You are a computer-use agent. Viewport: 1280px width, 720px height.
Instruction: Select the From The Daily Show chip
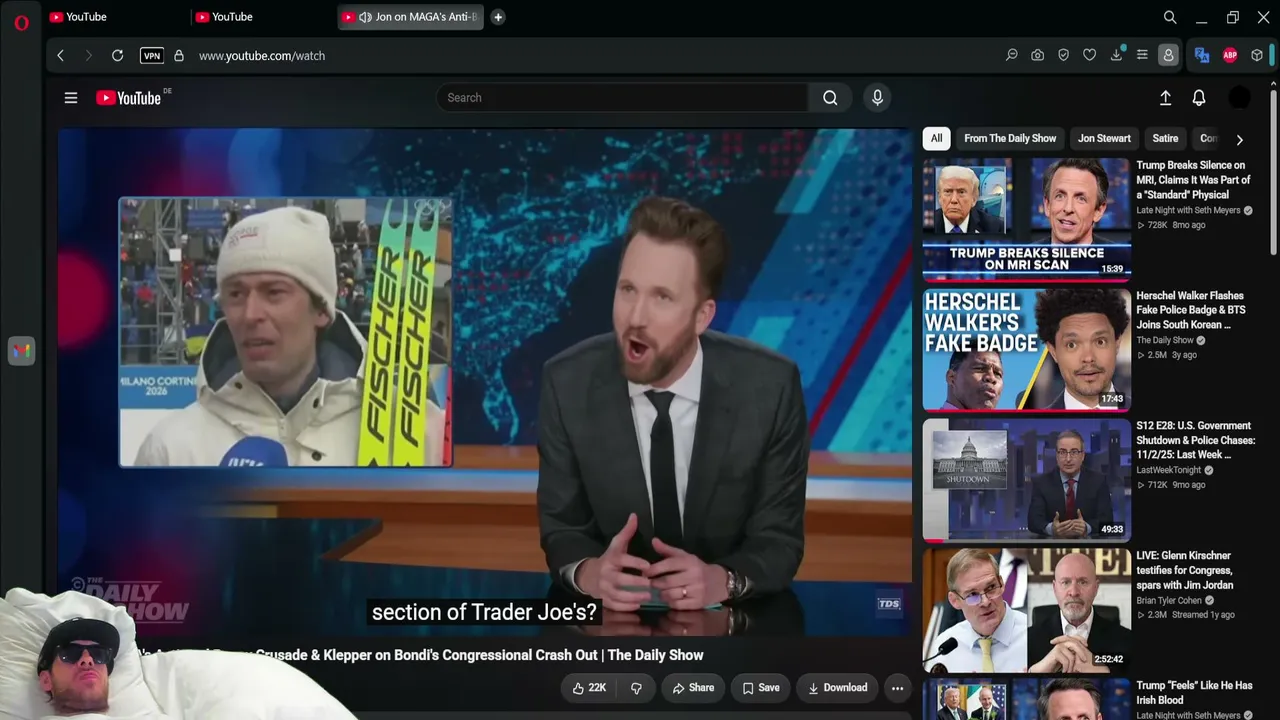(1010, 139)
